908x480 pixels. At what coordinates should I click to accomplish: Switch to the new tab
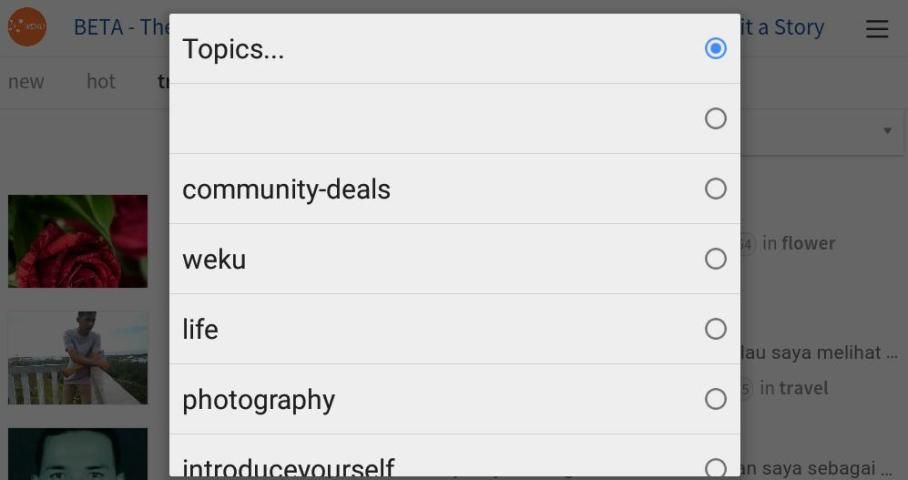(26, 82)
